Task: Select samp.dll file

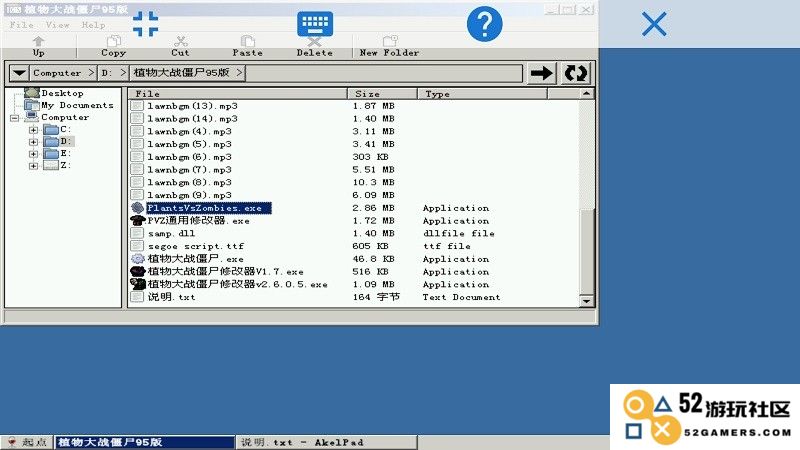Action: (171, 234)
